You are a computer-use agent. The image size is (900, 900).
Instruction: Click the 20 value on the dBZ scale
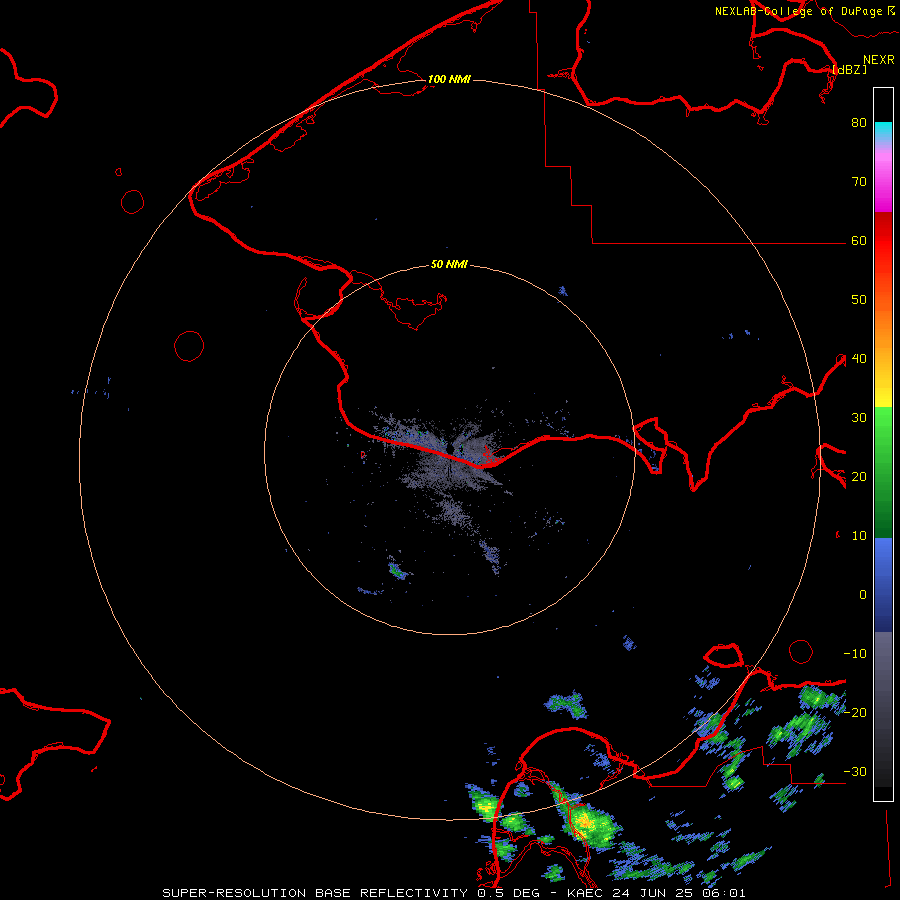click(x=859, y=477)
